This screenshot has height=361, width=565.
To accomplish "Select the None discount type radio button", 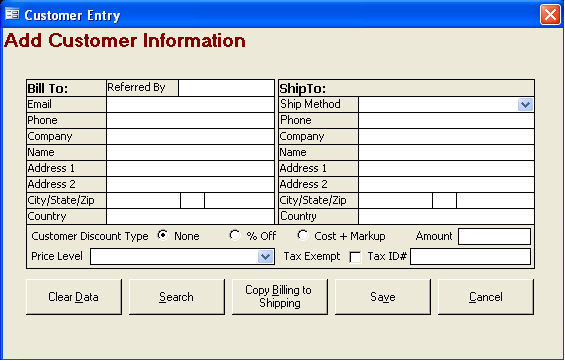I will point(163,235).
